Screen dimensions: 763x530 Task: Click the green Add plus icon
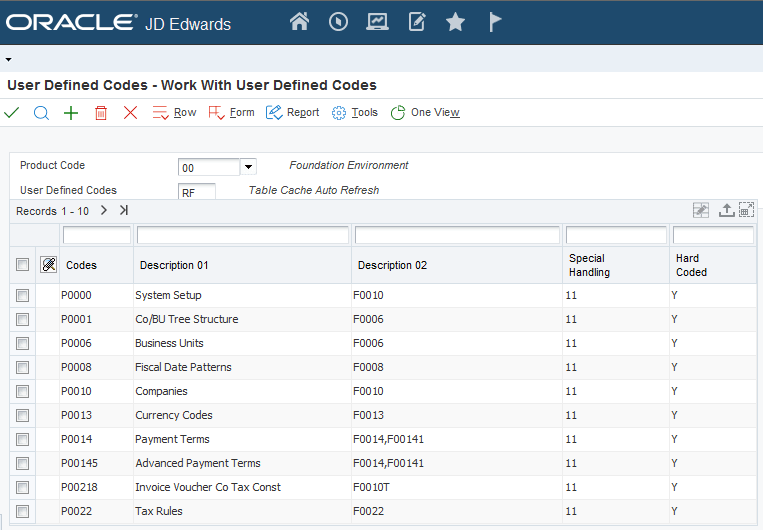[71, 113]
